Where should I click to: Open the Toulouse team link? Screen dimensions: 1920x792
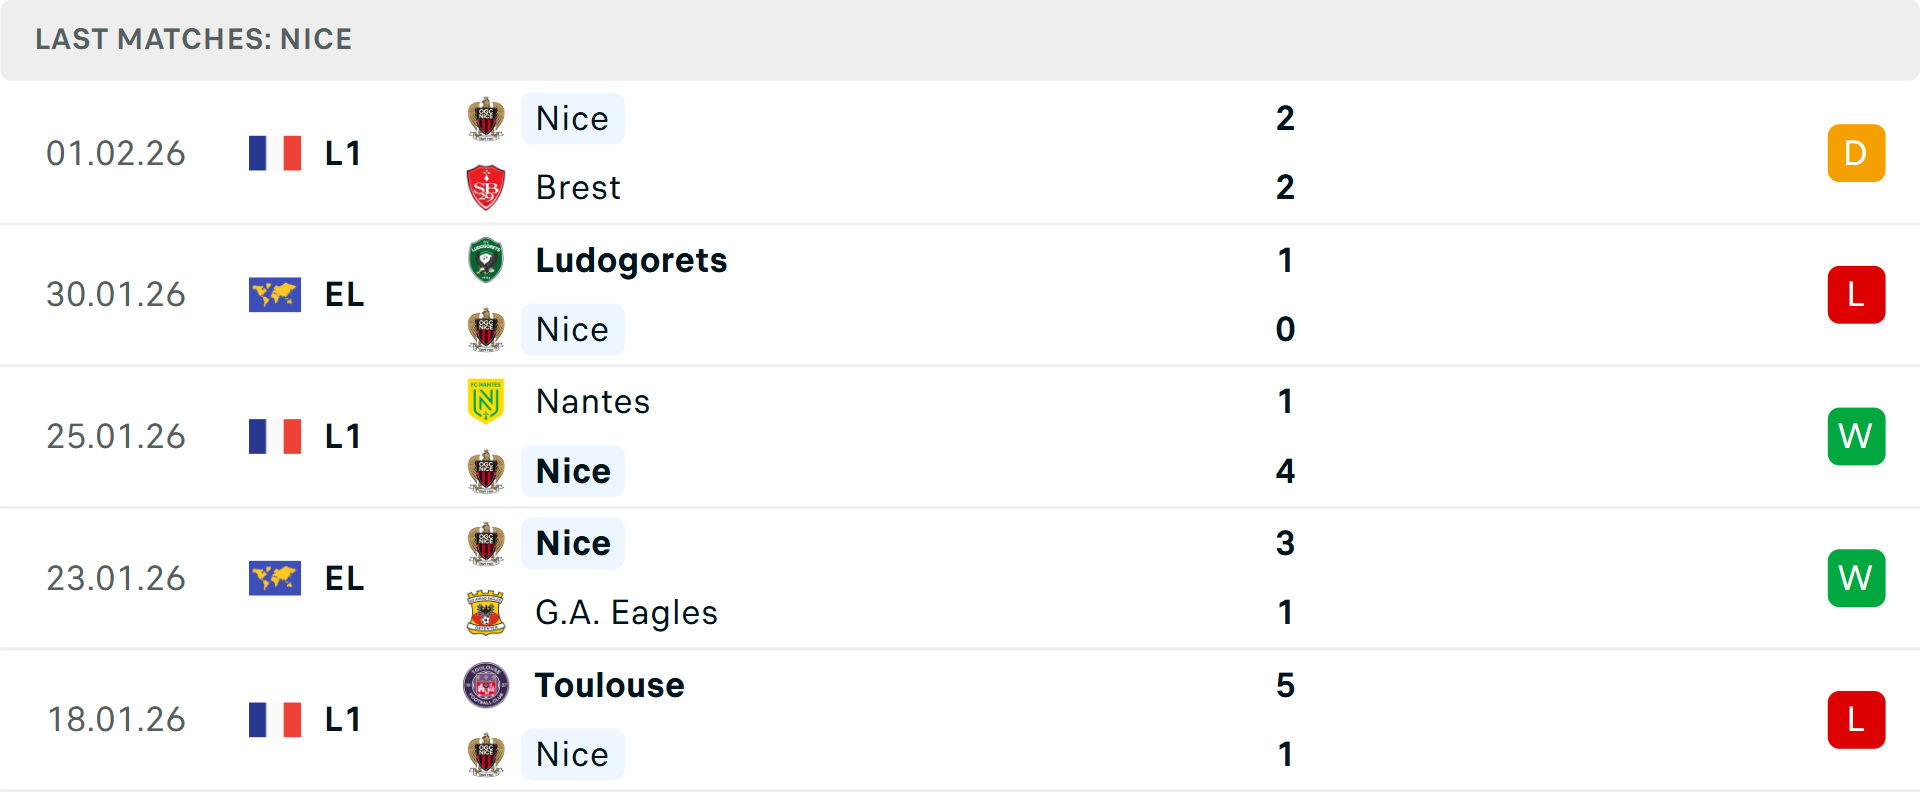[609, 685]
